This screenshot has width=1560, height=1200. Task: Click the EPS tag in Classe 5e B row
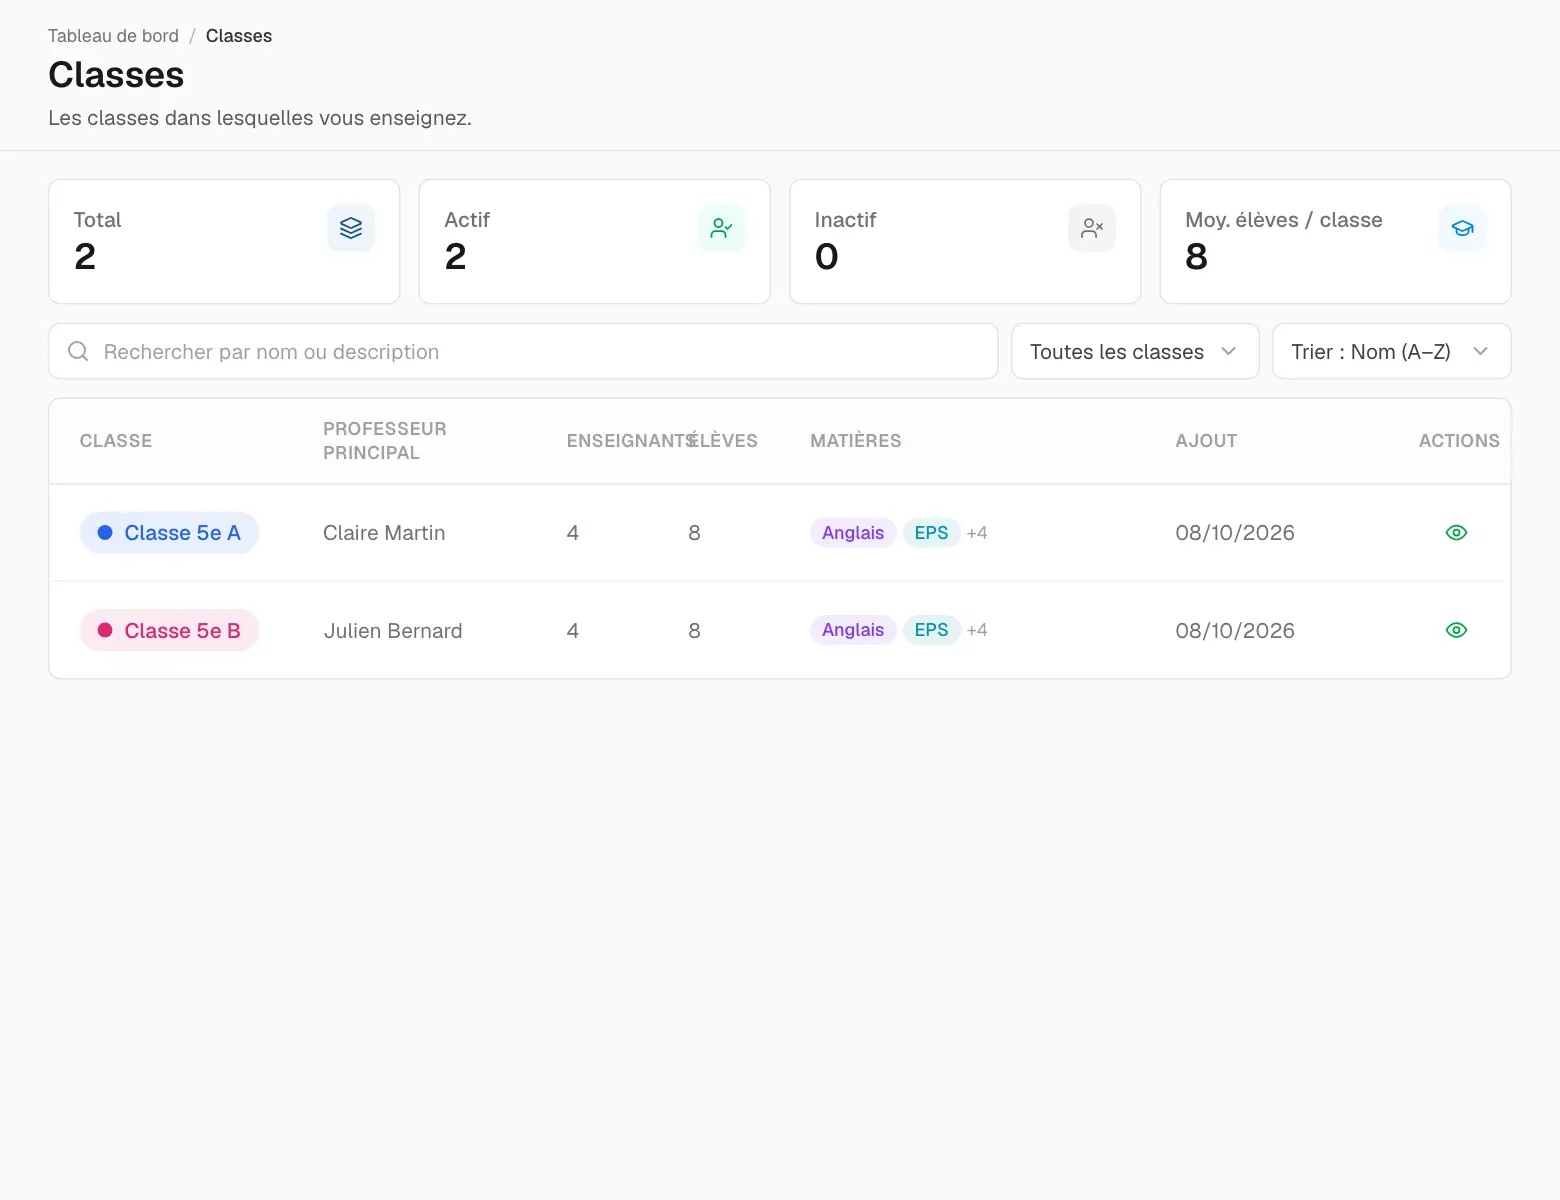pos(931,630)
